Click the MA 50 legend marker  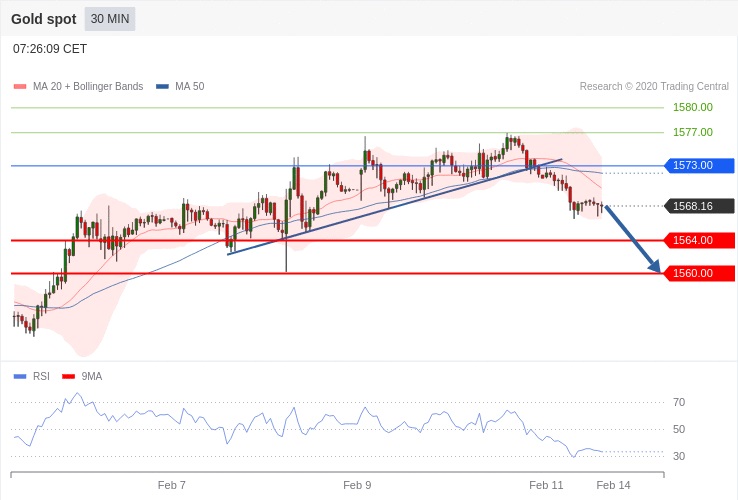tap(162, 87)
